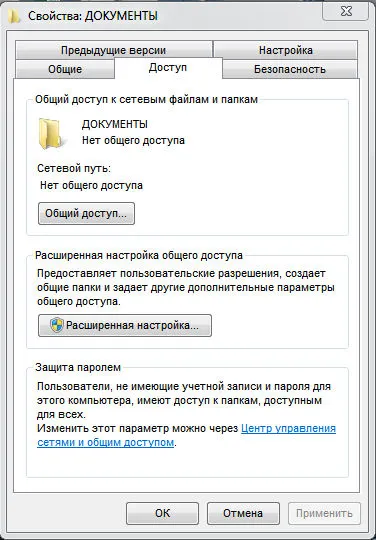Viewport: 376px width, 540px height.
Task: Click the Сетевой путь label
Action: [74, 169]
